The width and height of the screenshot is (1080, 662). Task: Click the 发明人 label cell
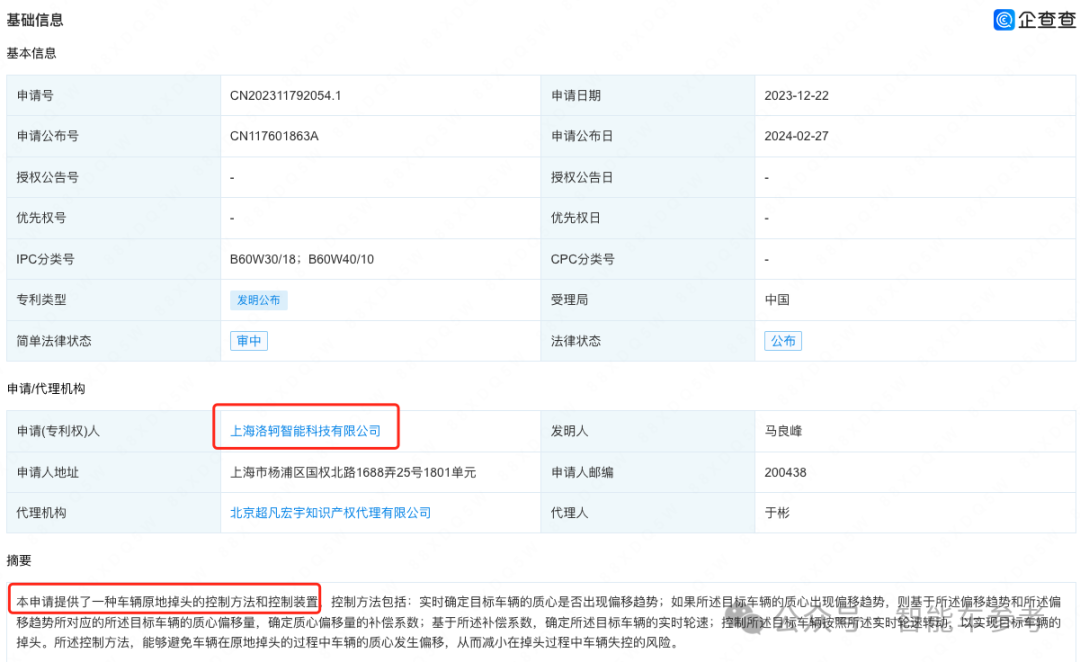[x=647, y=431]
